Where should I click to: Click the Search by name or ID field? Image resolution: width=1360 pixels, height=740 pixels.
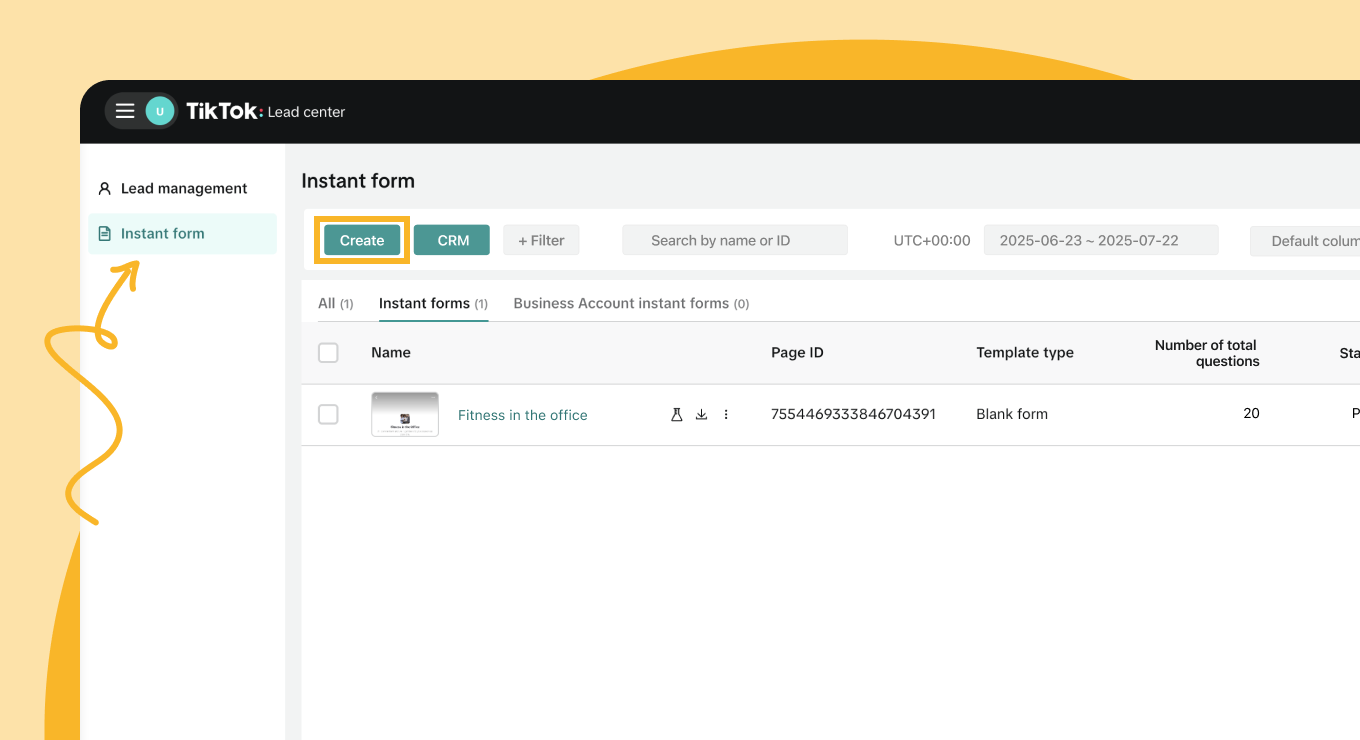click(734, 240)
